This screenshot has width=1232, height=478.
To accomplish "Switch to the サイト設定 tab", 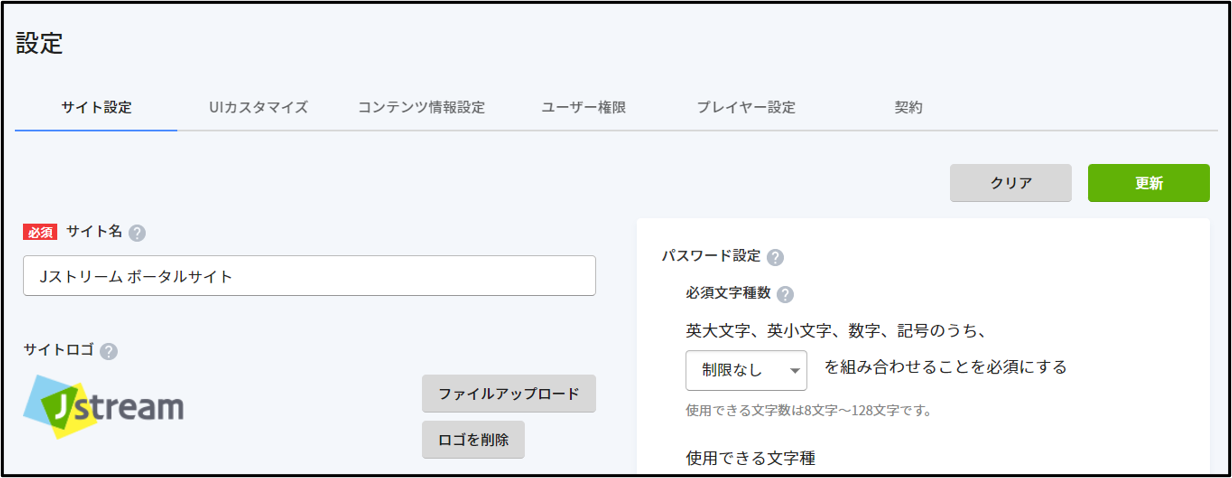I will click(96, 108).
